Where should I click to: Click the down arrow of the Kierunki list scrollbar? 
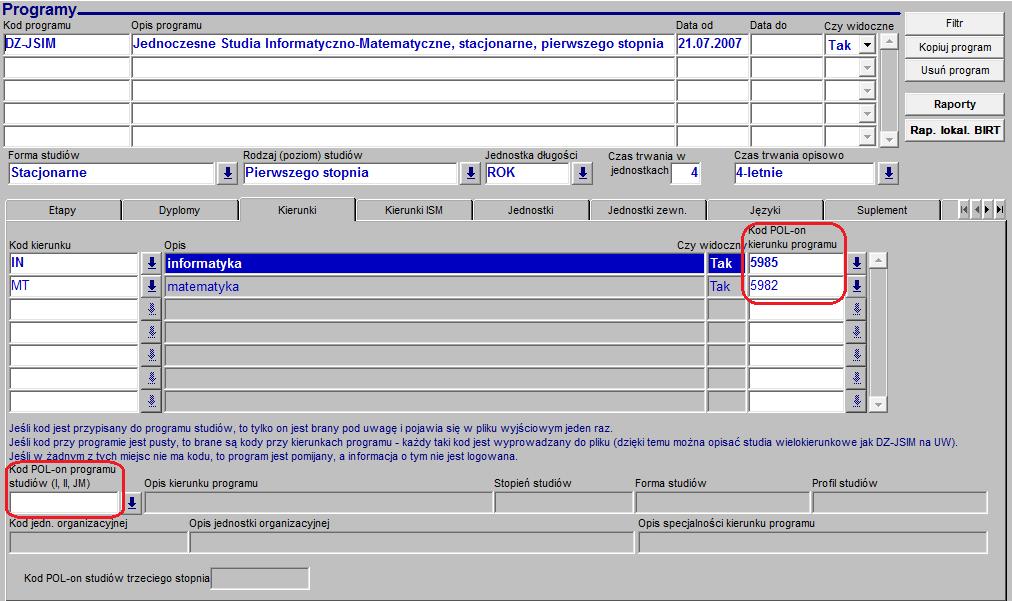click(878, 404)
